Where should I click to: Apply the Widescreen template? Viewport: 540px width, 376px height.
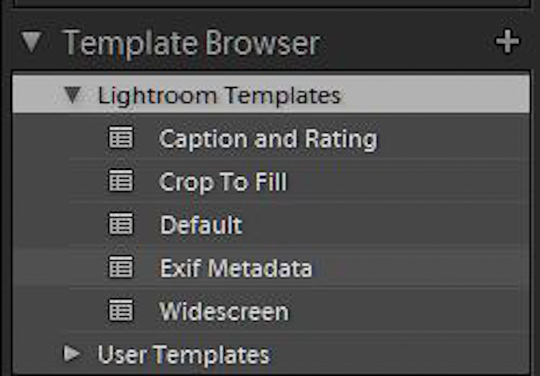tap(224, 312)
